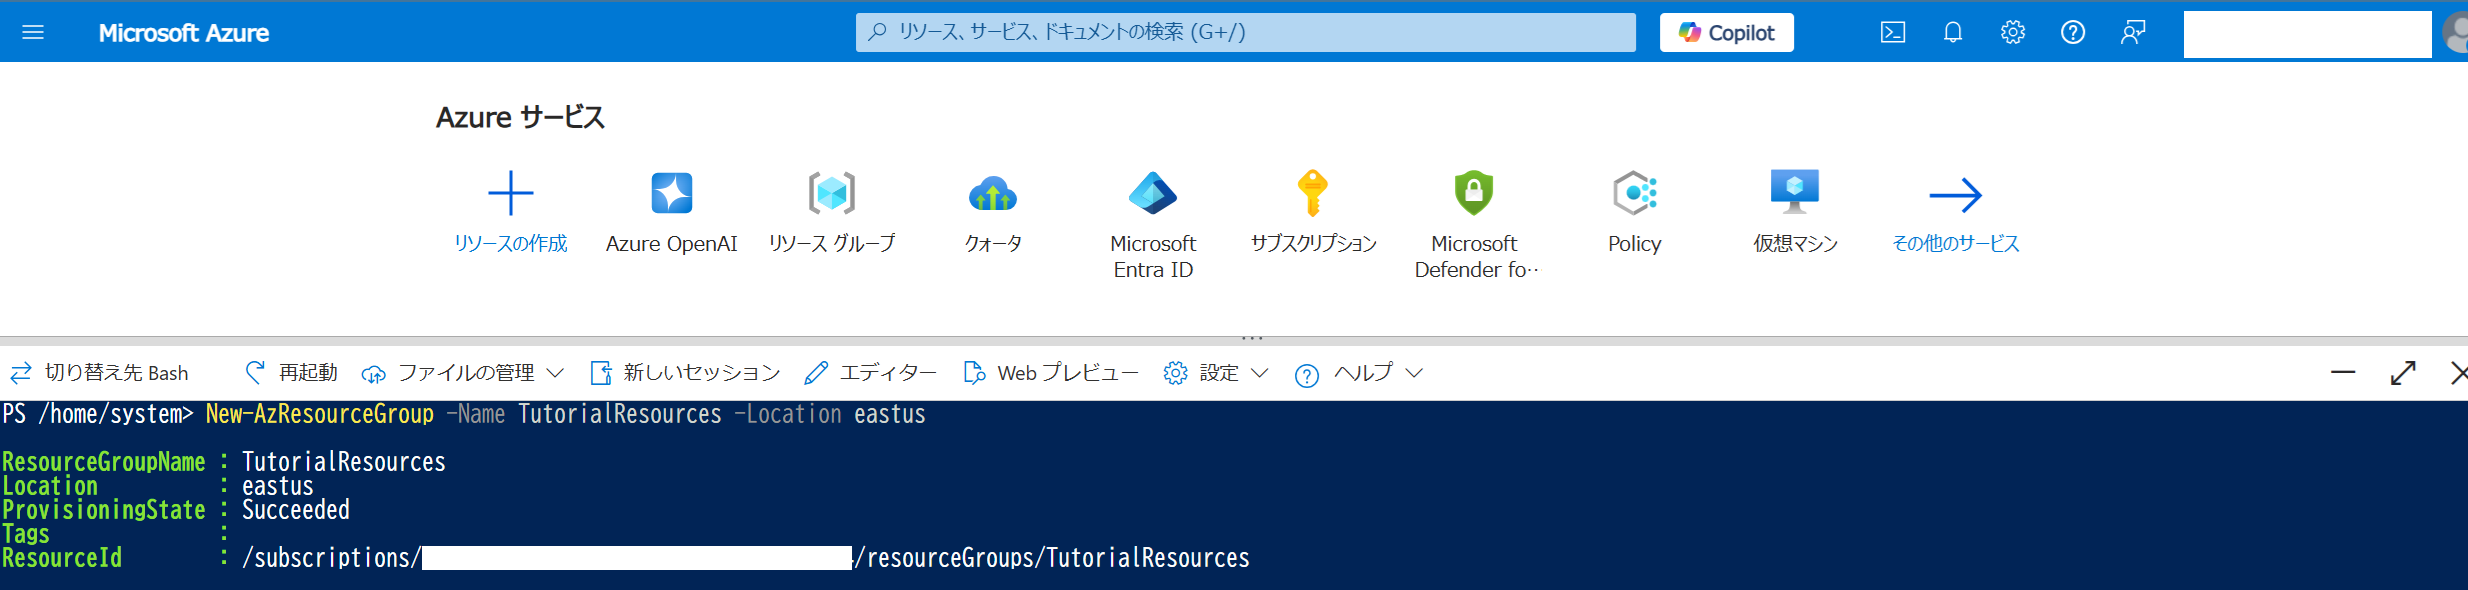
Task: Open Policy service icon
Action: pos(1635,193)
